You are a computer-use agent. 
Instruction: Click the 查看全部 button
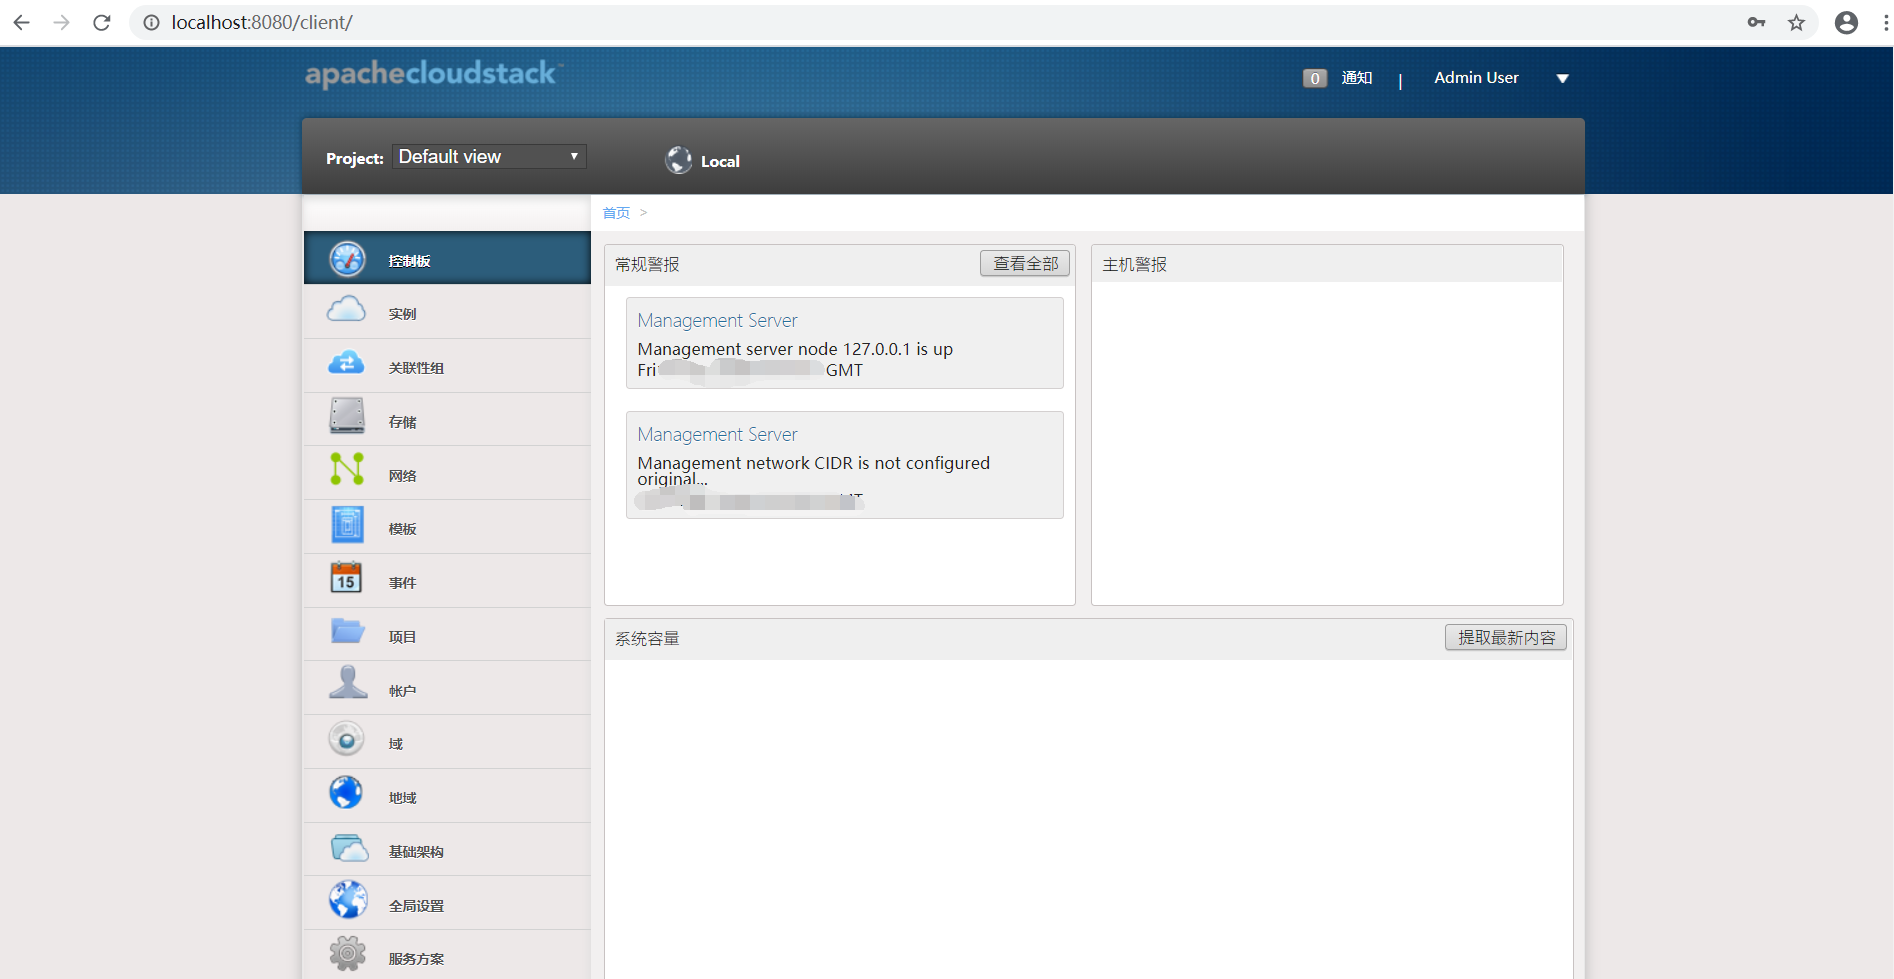pyautogui.click(x=1025, y=263)
